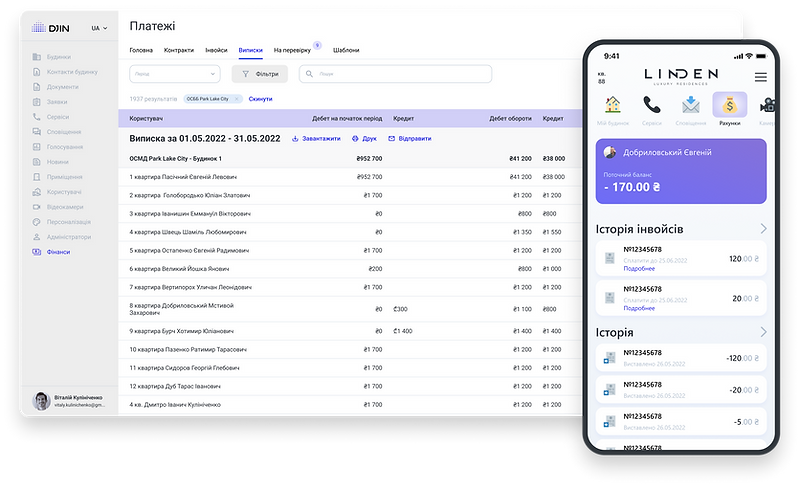
Task: Click Користувач column header
Action: (x=146, y=118)
